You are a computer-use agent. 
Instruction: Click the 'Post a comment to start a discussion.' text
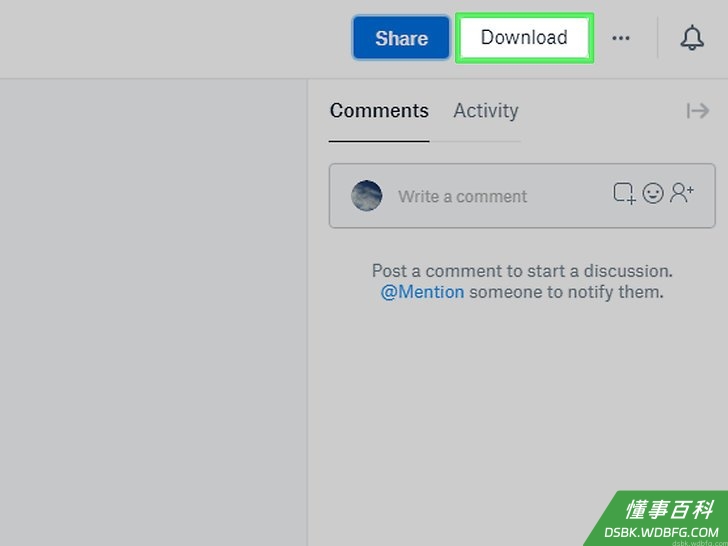(522, 271)
